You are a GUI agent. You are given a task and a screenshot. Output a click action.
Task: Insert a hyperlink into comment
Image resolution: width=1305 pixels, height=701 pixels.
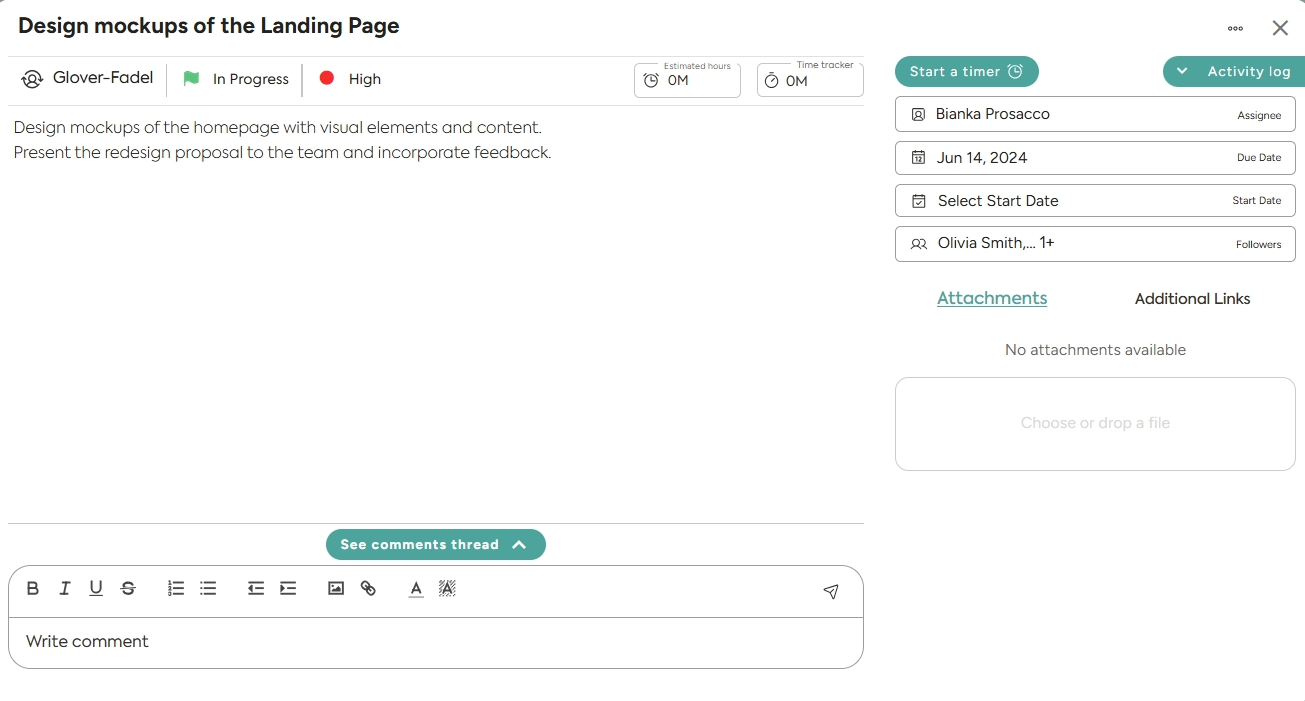[368, 589]
